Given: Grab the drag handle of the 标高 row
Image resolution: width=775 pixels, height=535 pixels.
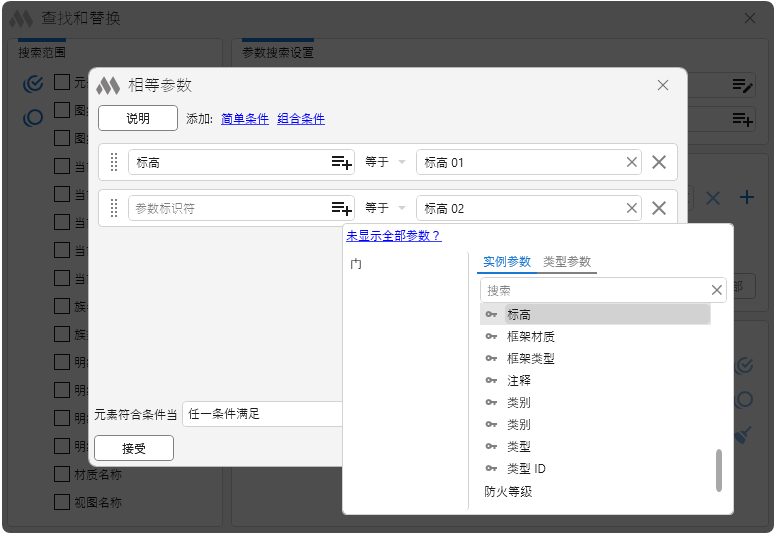Looking at the screenshot, I should tap(114, 162).
